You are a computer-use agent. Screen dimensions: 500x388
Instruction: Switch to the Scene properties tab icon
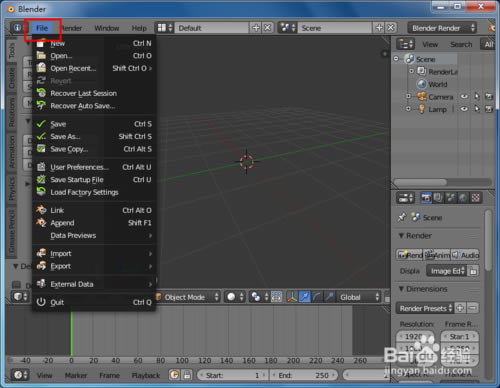coord(451,198)
